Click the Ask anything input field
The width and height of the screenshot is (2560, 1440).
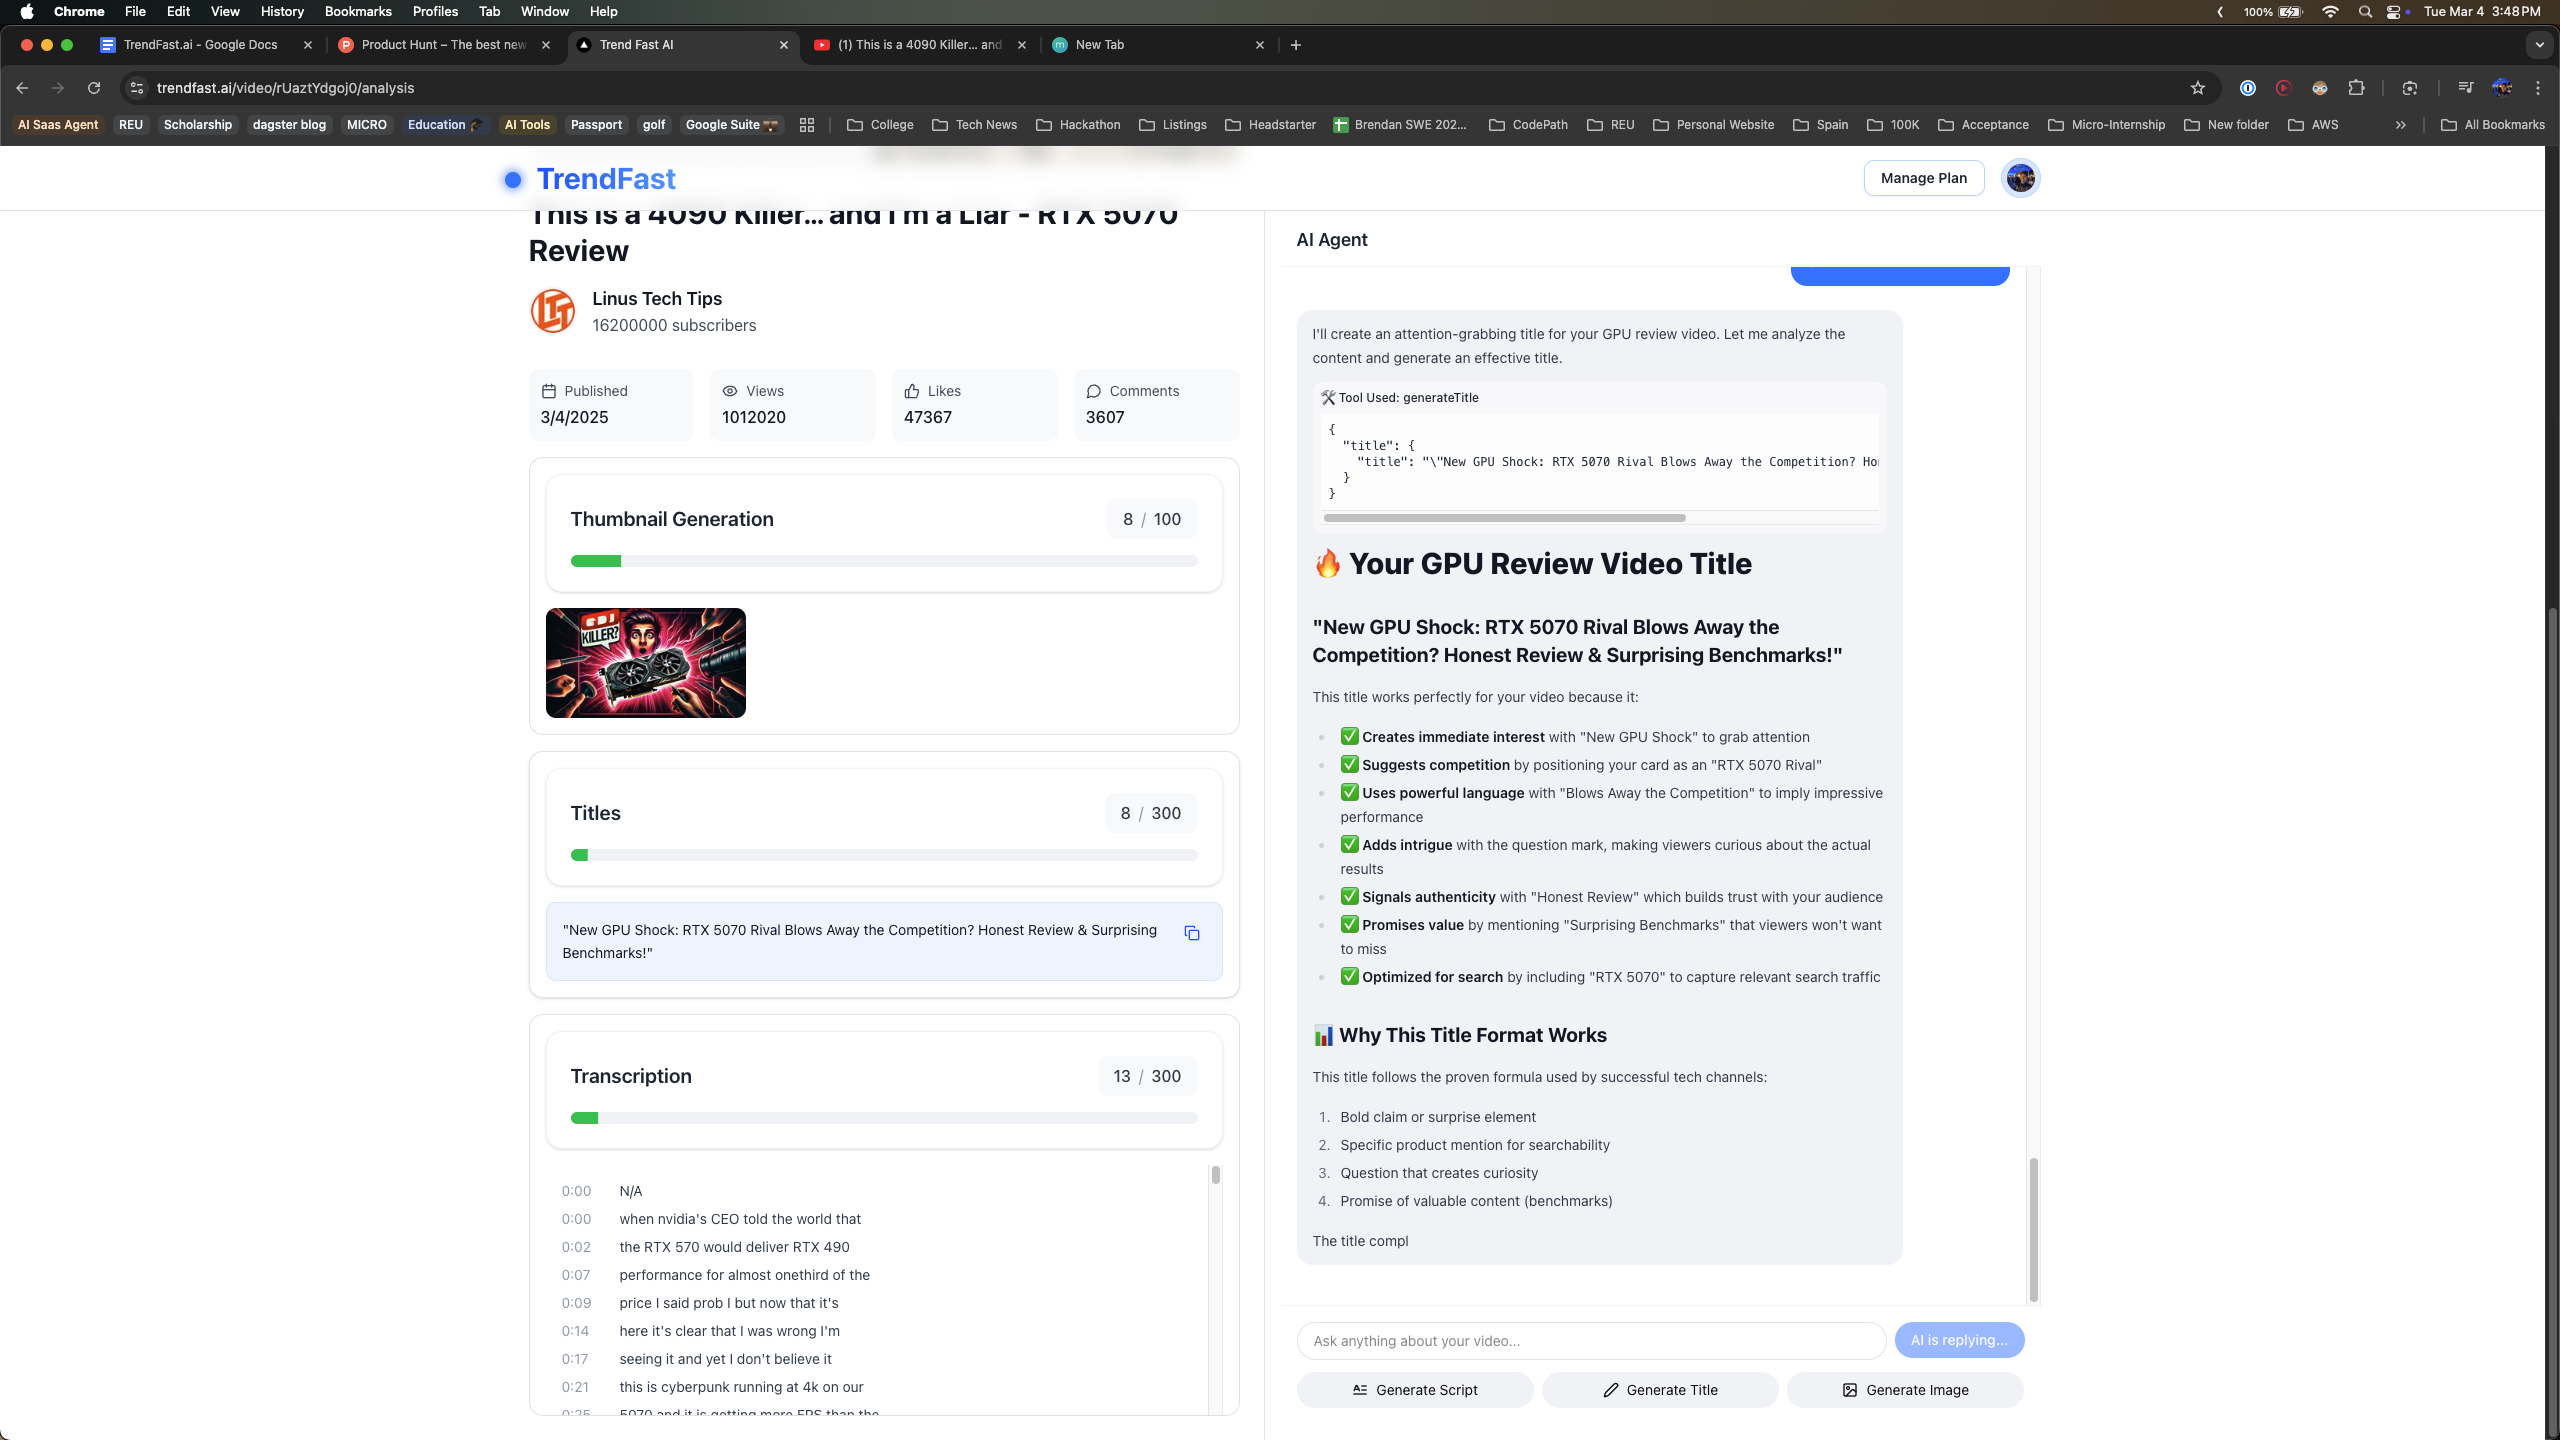click(x=1590, y=1341)
